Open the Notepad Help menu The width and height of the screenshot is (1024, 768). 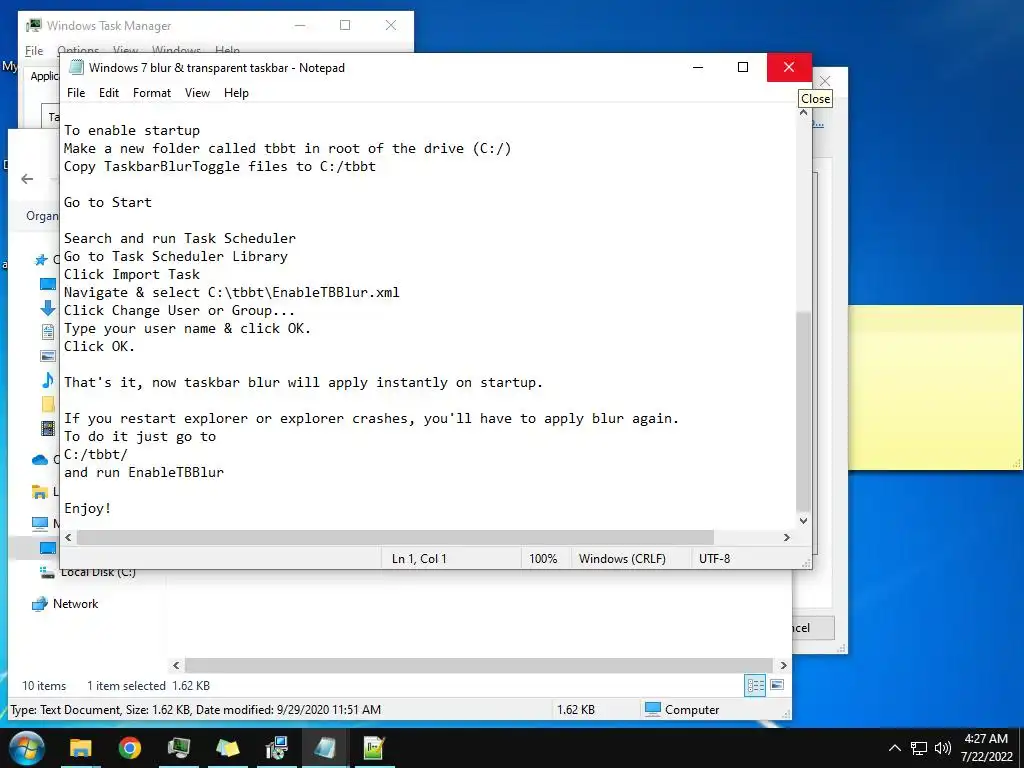coord(236,93)
